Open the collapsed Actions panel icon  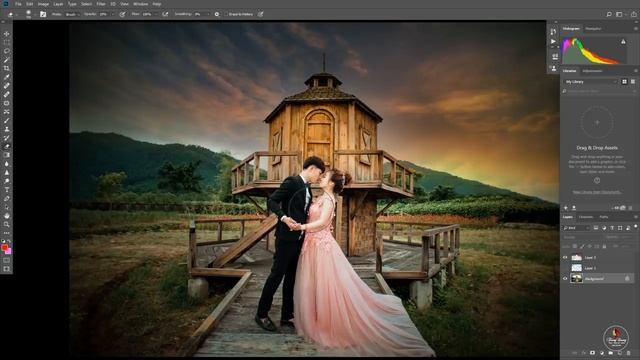coord(553,41)
